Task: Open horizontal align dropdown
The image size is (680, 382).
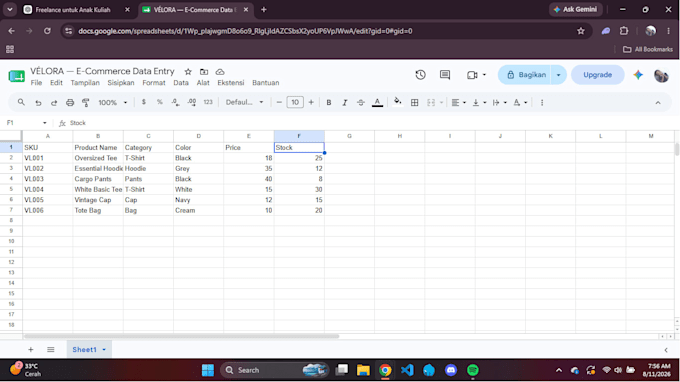Action: point(458,103)
